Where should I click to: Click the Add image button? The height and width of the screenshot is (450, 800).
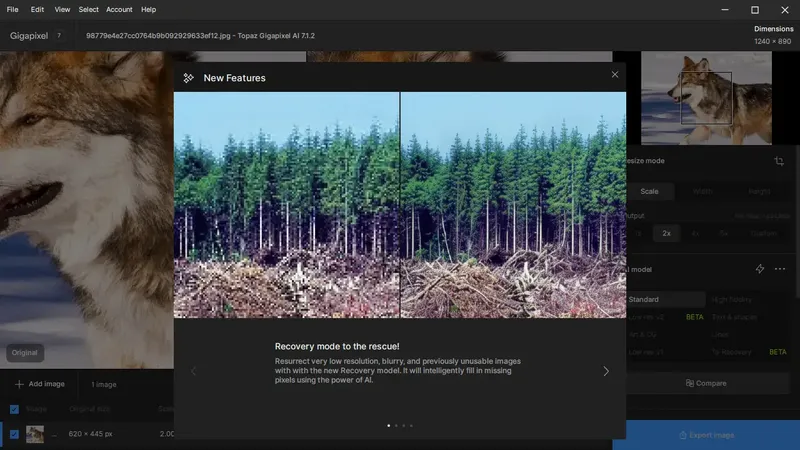40,384
